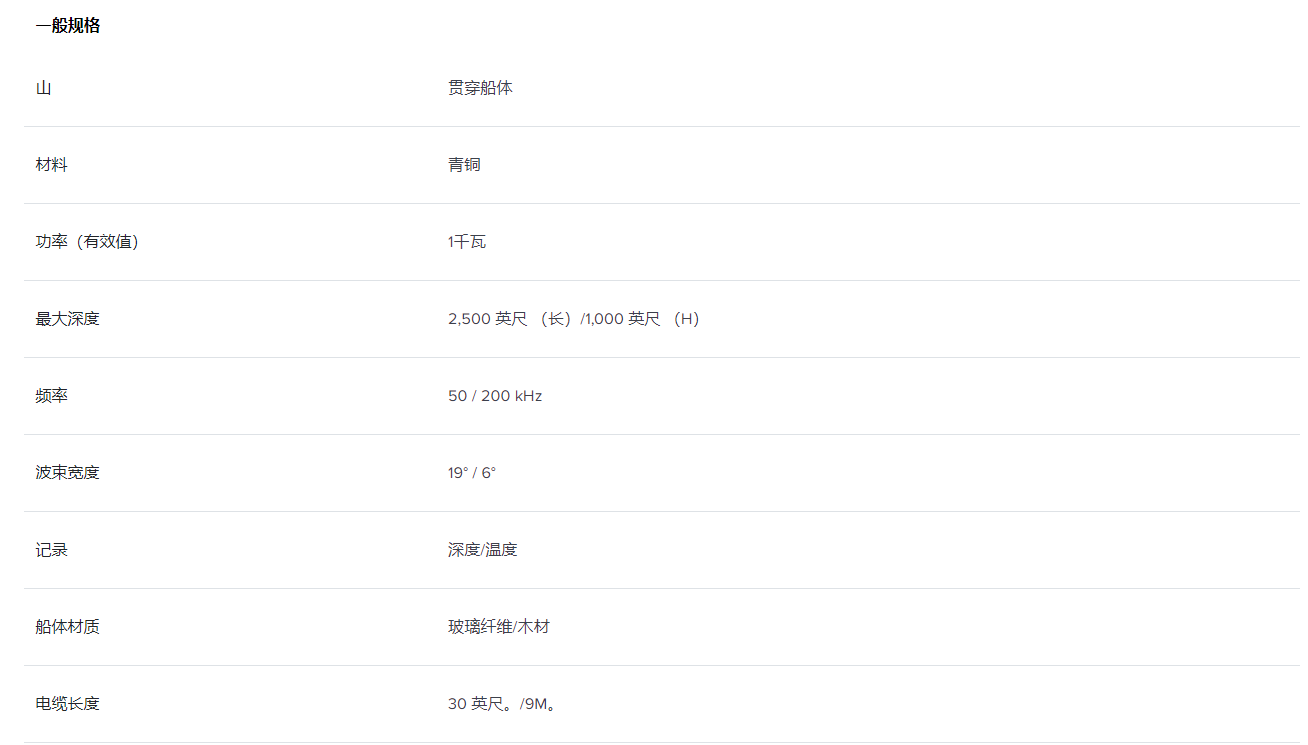
Task: Click the 山 row label
Action: click(x=43, y=88)
